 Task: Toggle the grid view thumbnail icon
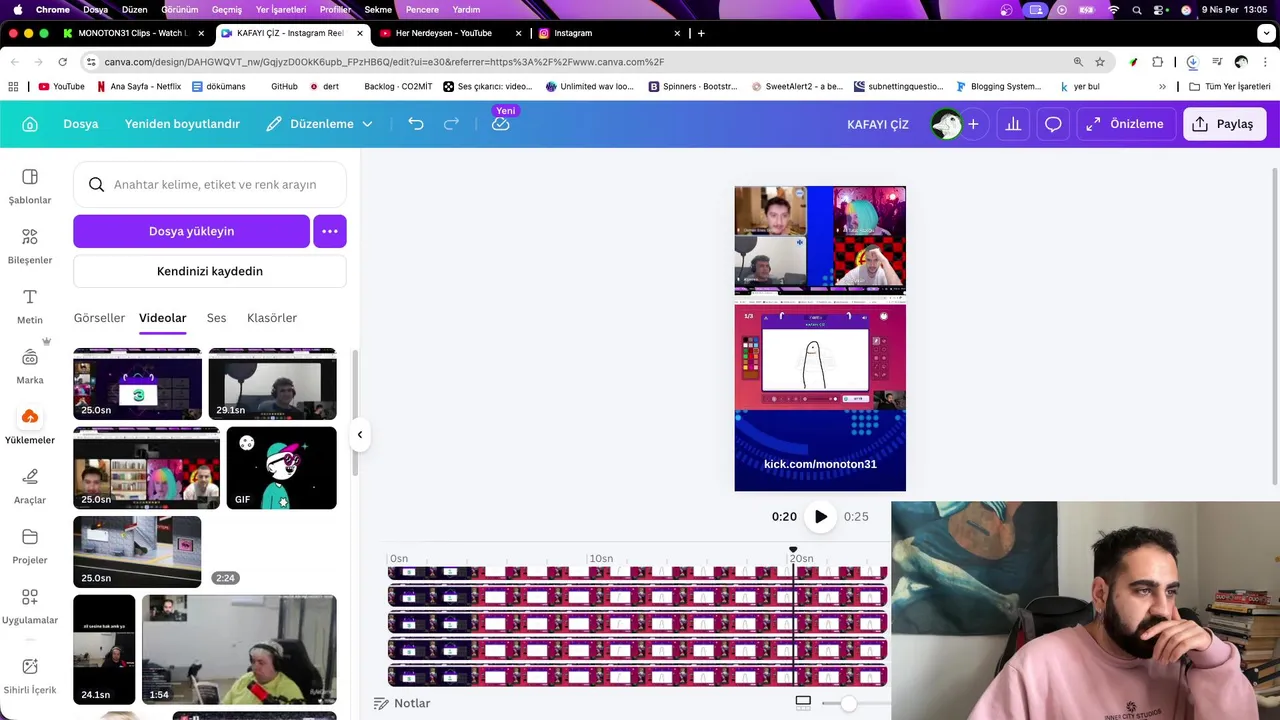coord(803,703)
